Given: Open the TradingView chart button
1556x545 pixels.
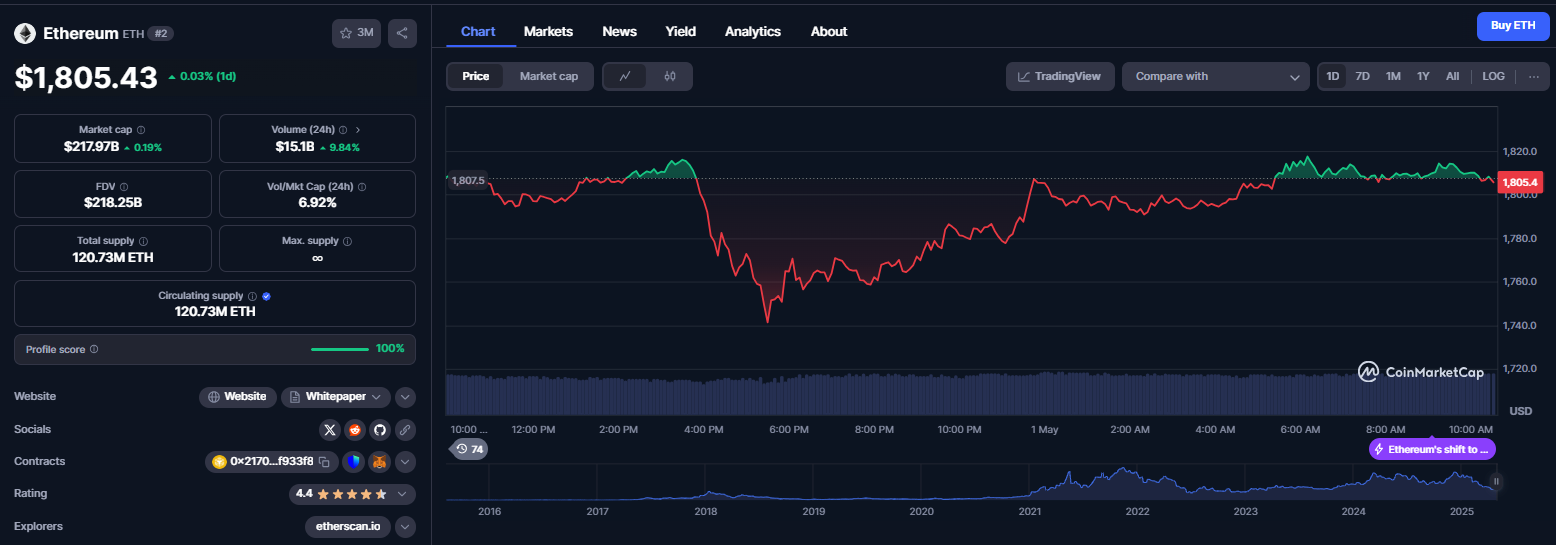Looking at the screenshot, I should click(1060, 76).
